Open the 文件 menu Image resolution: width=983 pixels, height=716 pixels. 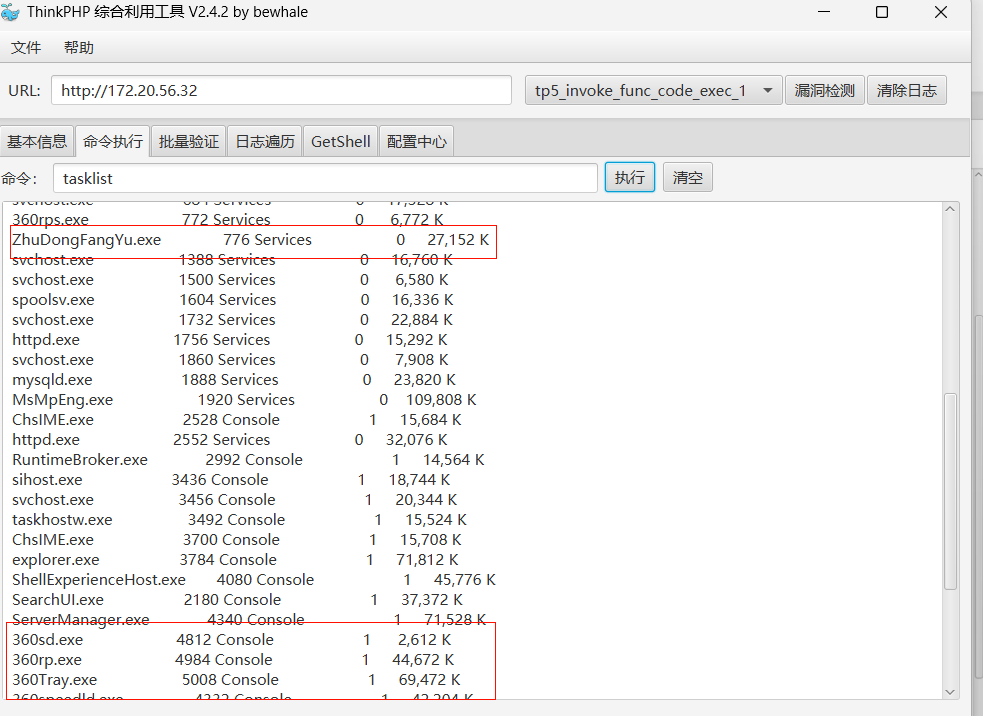click(26, 48)
